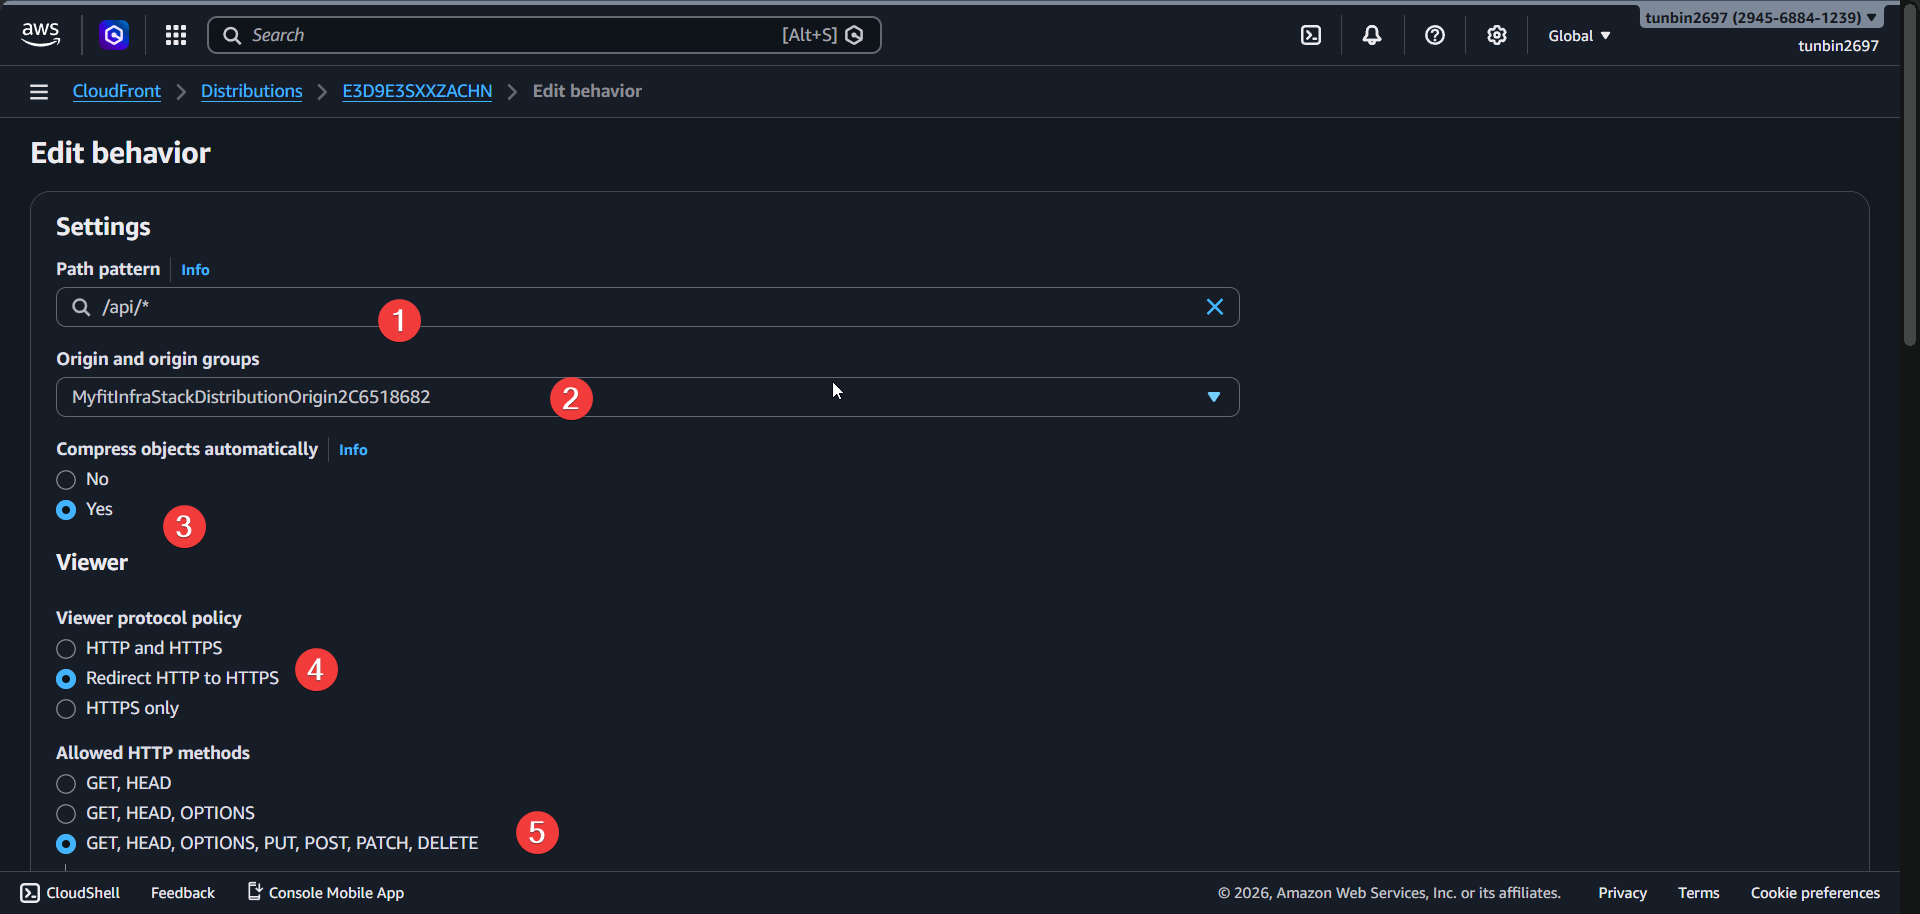Image resolution: width=1920 pixels, height=914 pixels.
Task: Open the help question-mark icon
Action: (x=1435, y=35)
